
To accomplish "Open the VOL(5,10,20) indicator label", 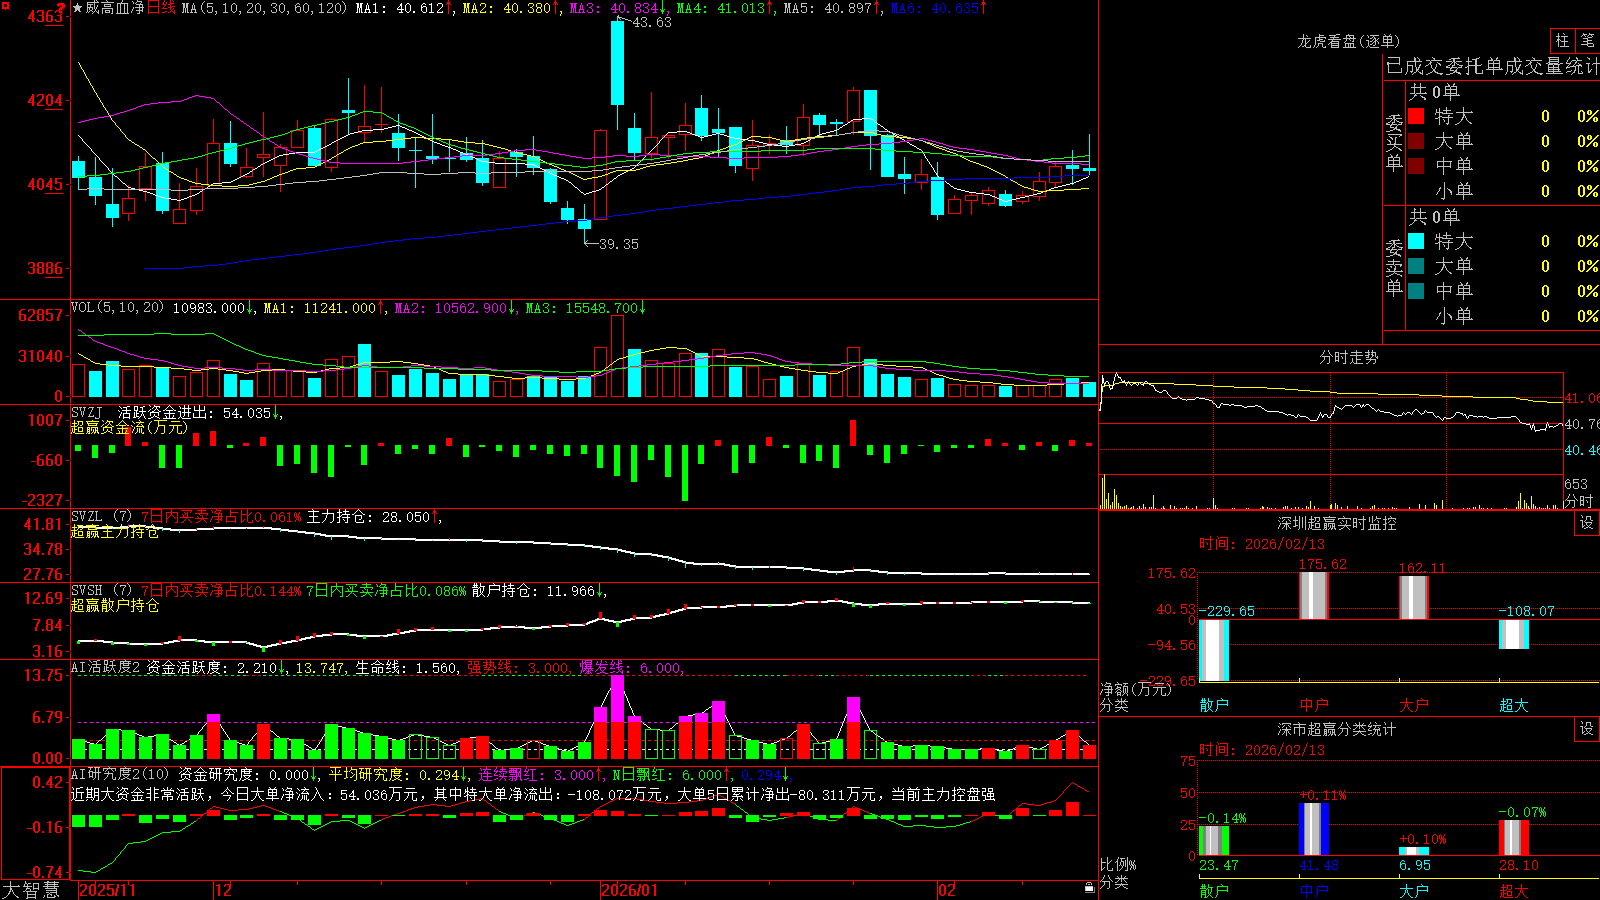I will [117, 308].
